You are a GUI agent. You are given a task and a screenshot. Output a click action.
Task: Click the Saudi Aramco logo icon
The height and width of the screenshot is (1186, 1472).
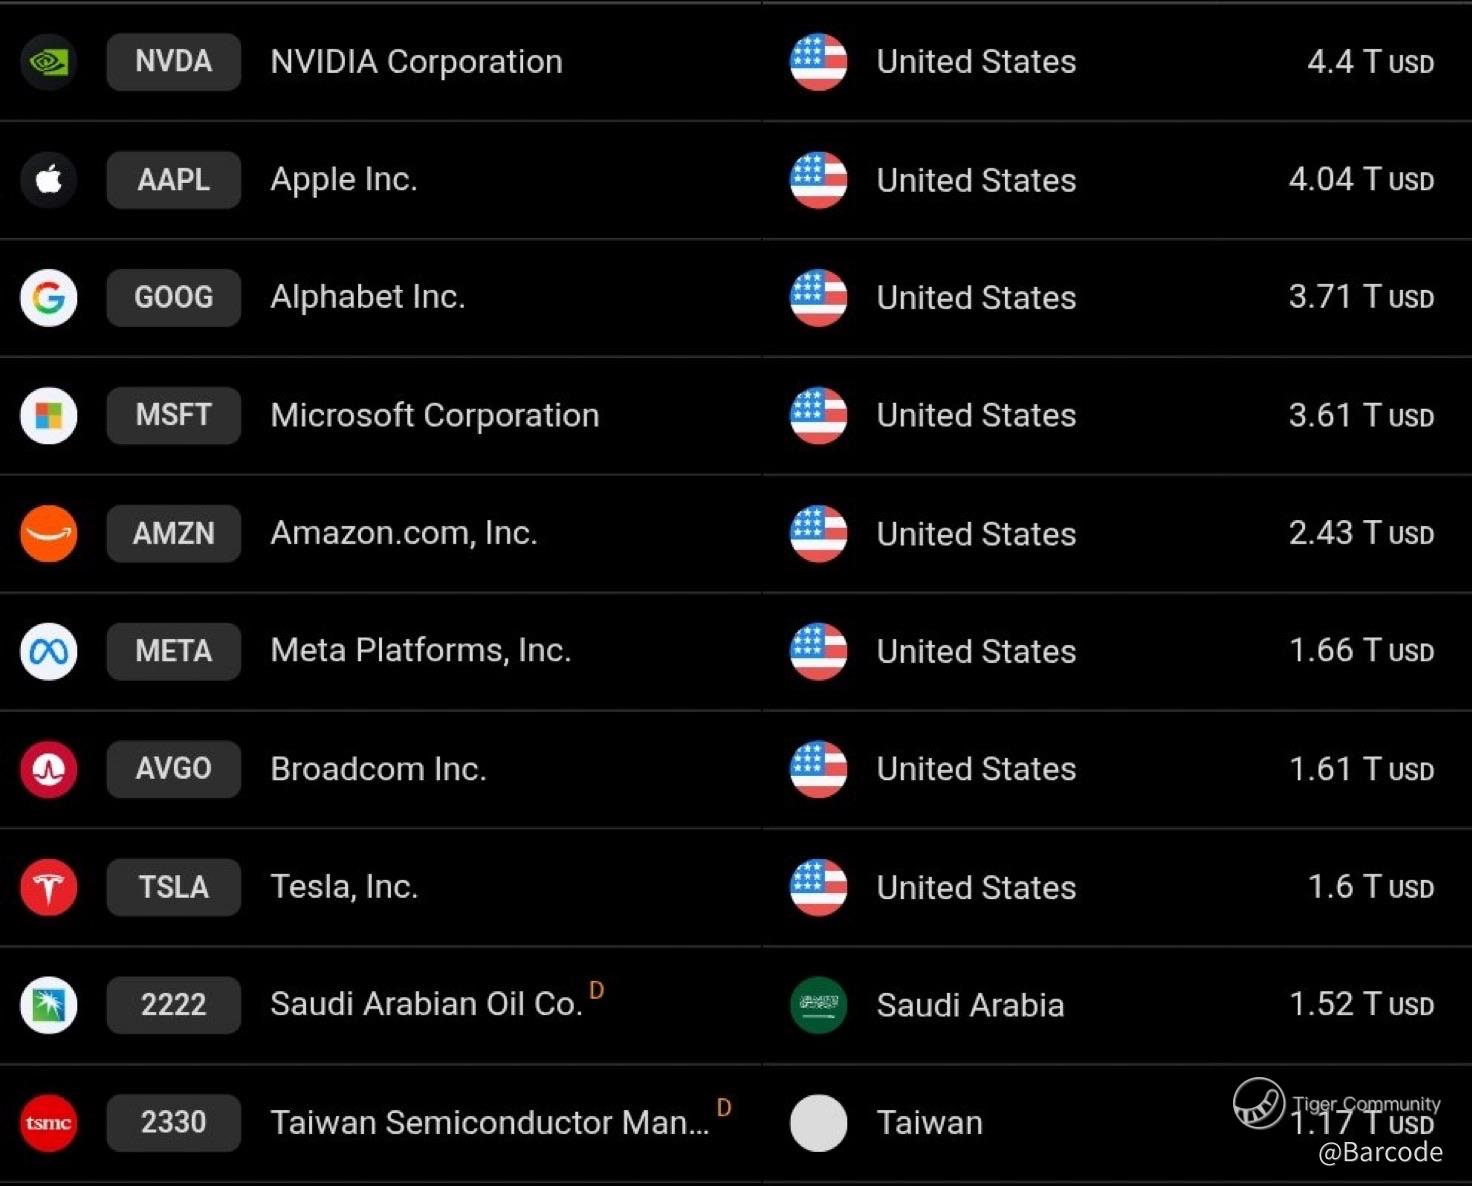click(x=48, y=1005)
